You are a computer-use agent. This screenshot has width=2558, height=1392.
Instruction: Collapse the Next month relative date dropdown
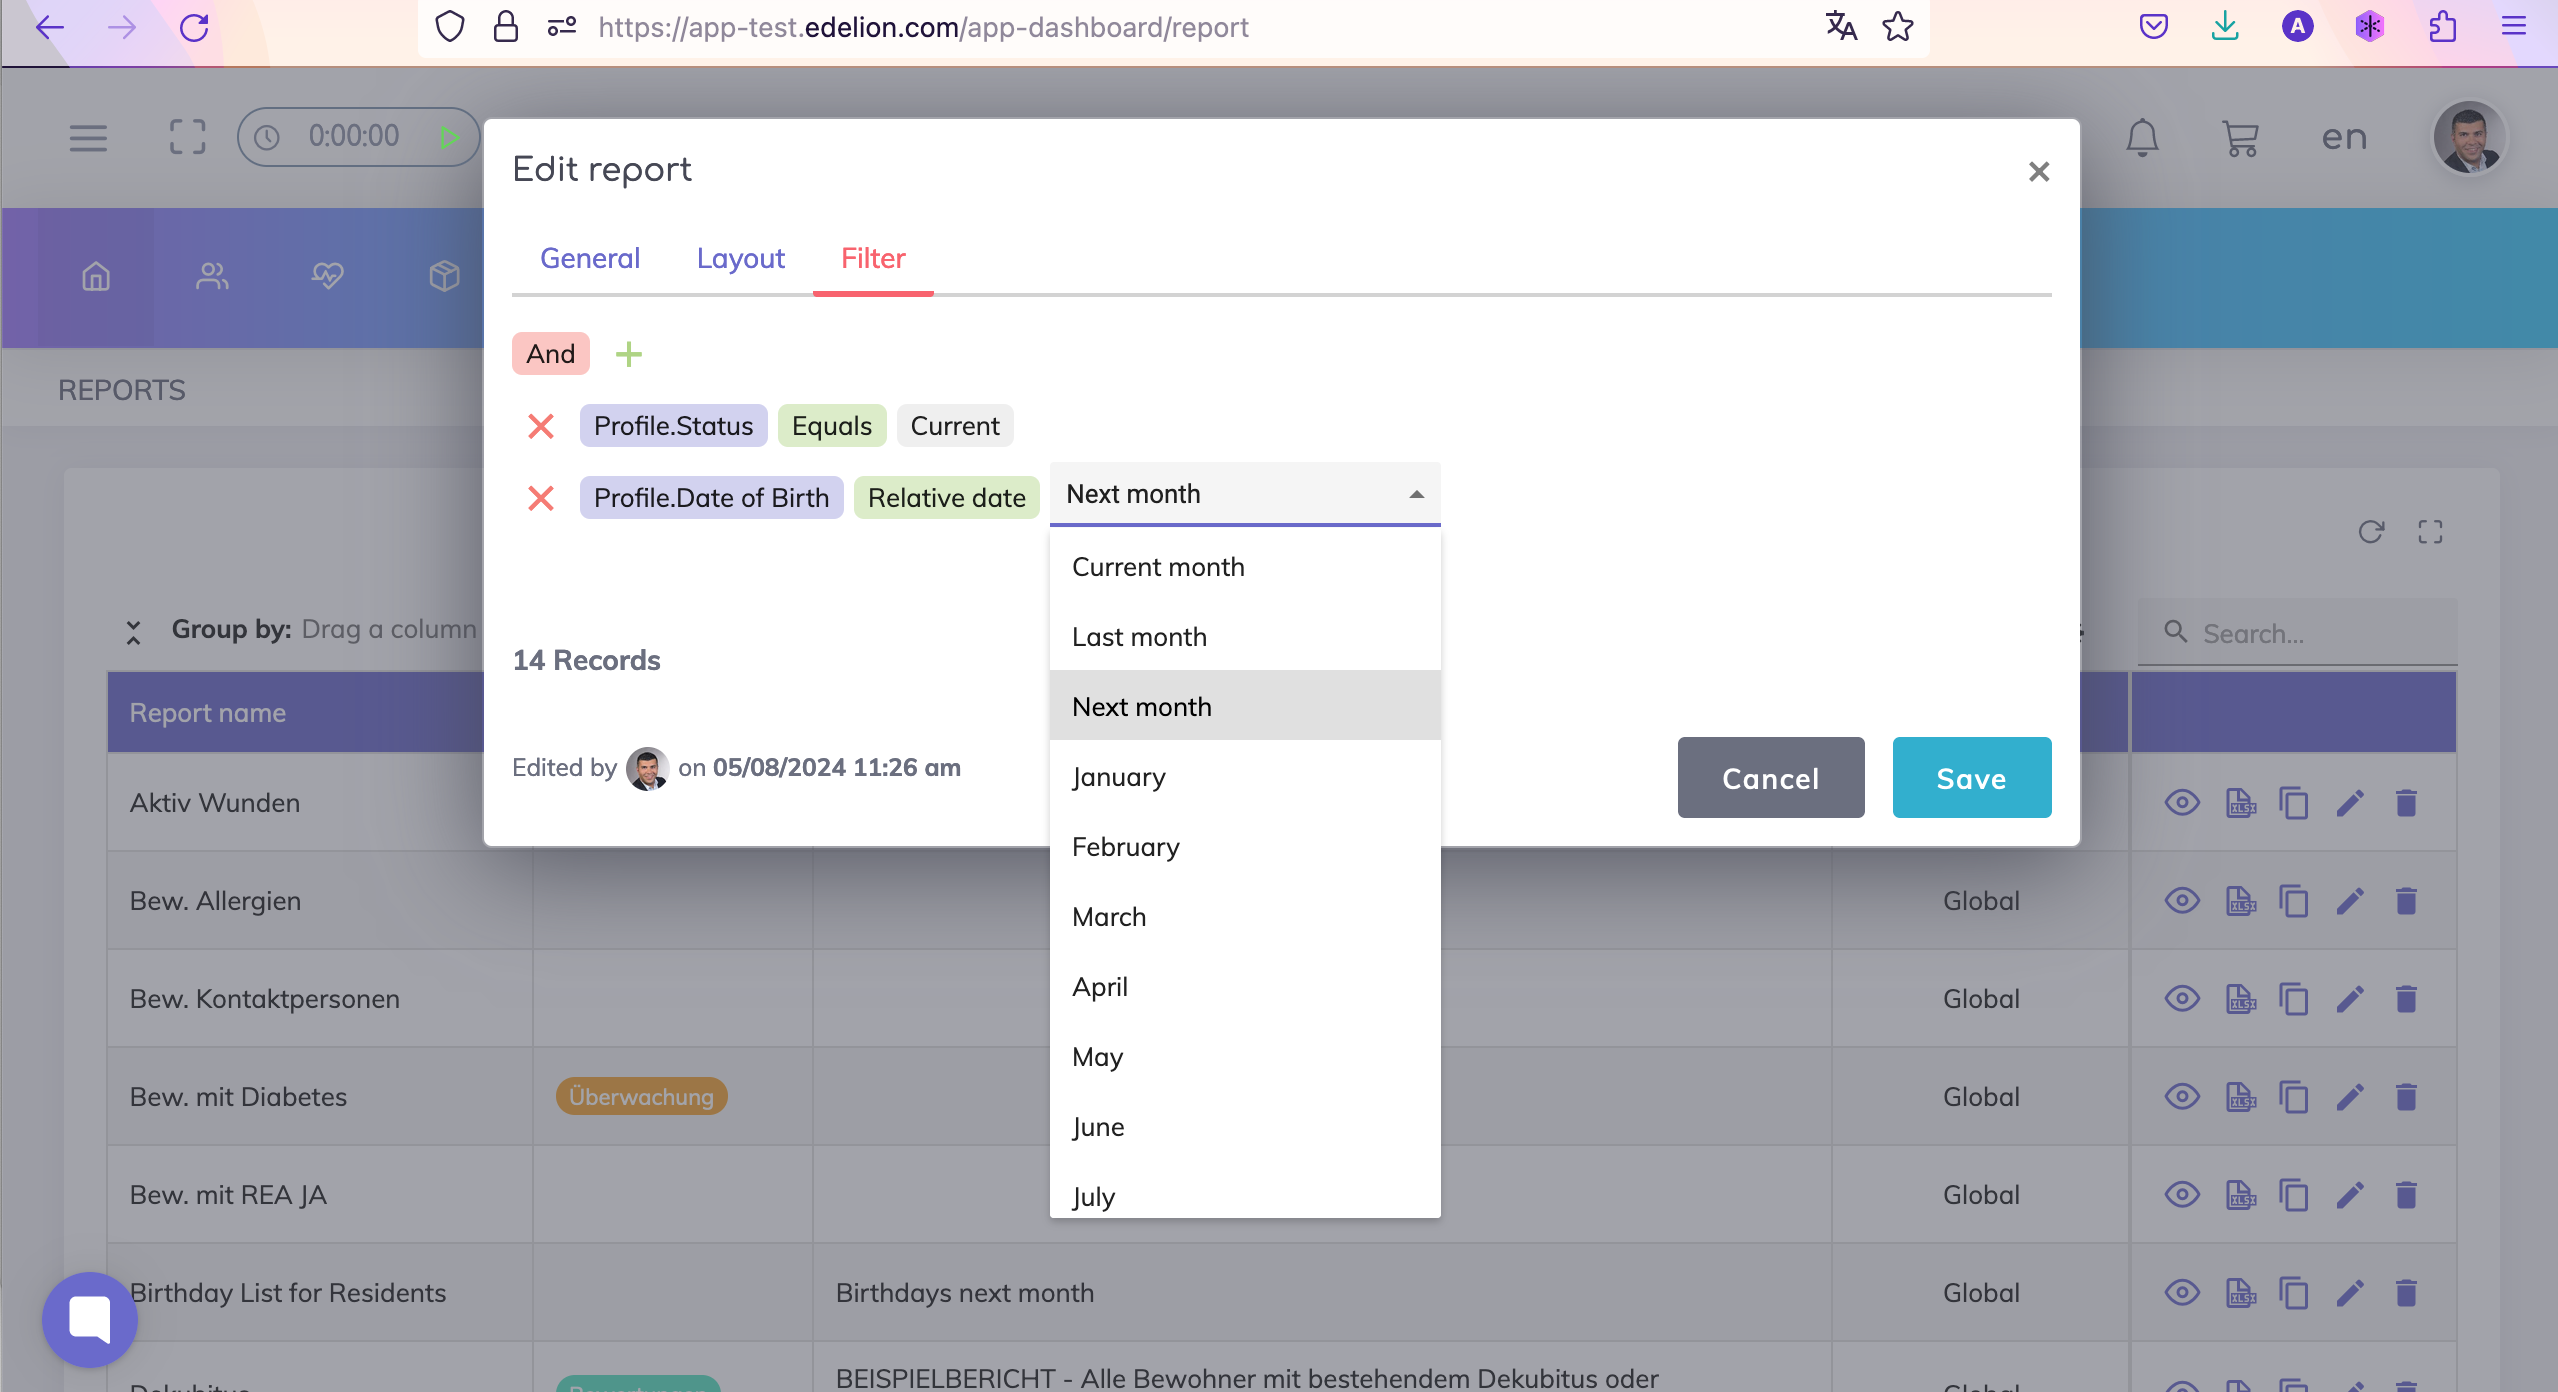click(1416, 494)
